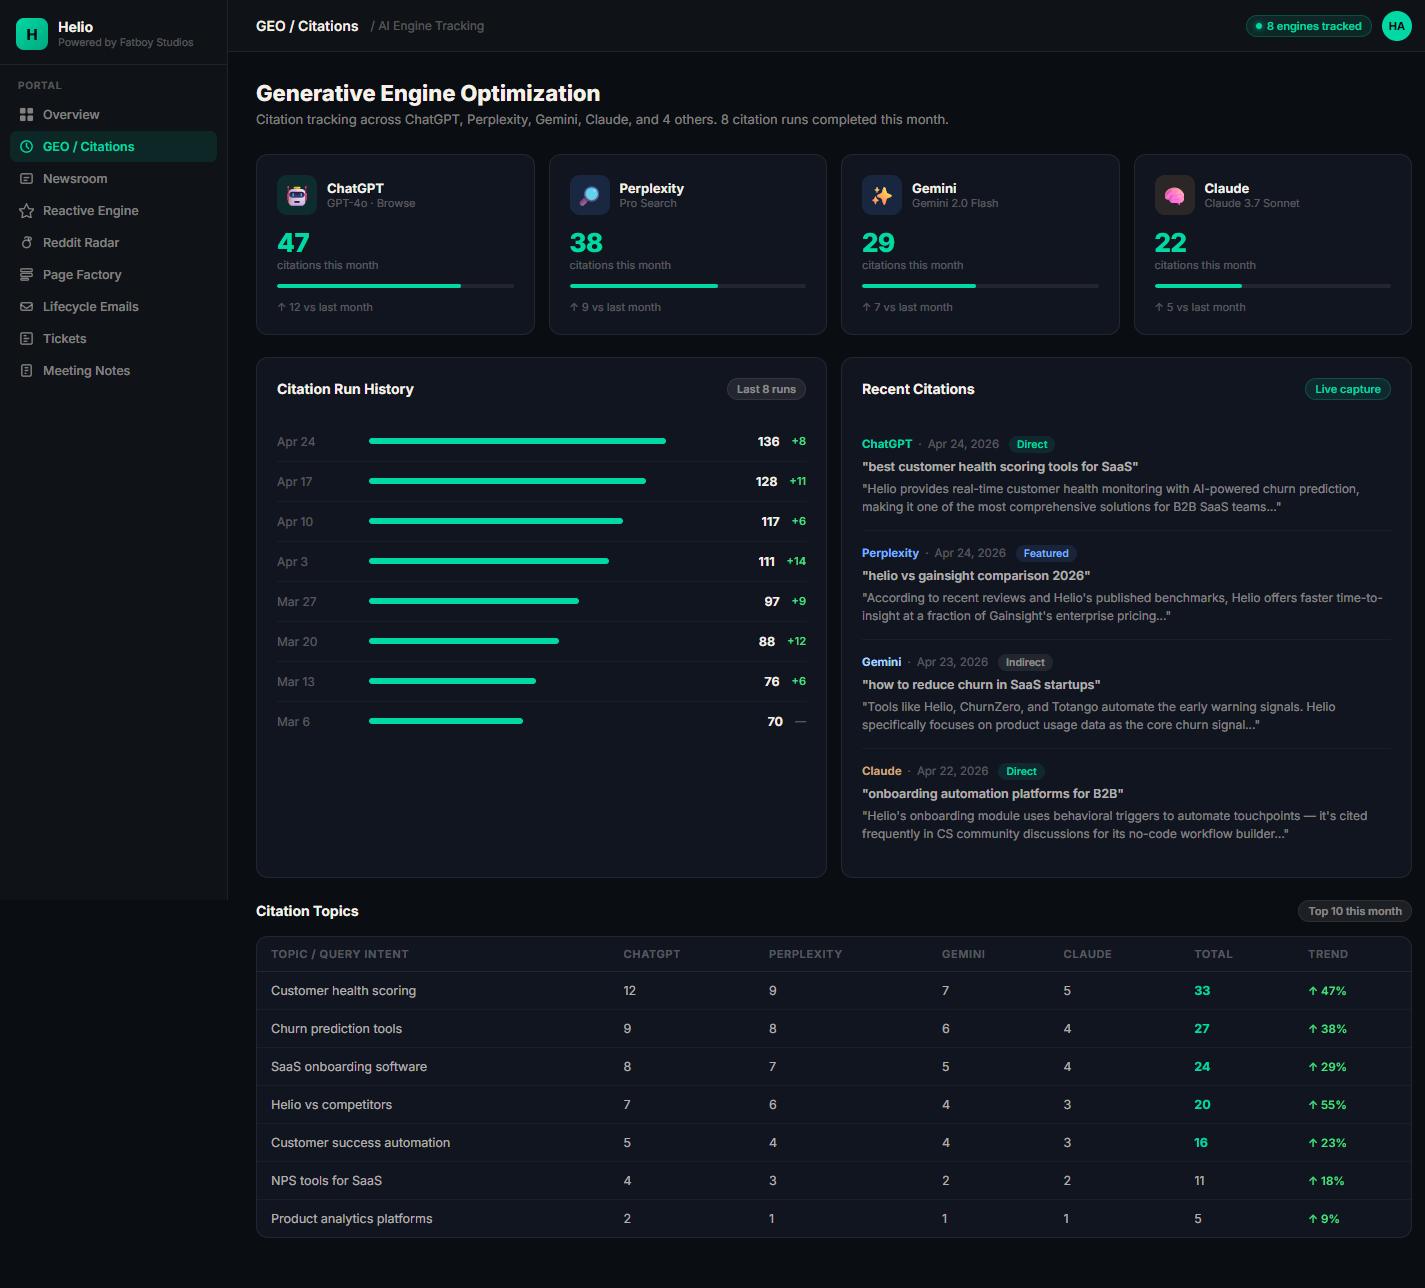Viewport: 1425px width, 1288px height.
Task: Click the Last 8 runs pill
Action: click(766, 389)
